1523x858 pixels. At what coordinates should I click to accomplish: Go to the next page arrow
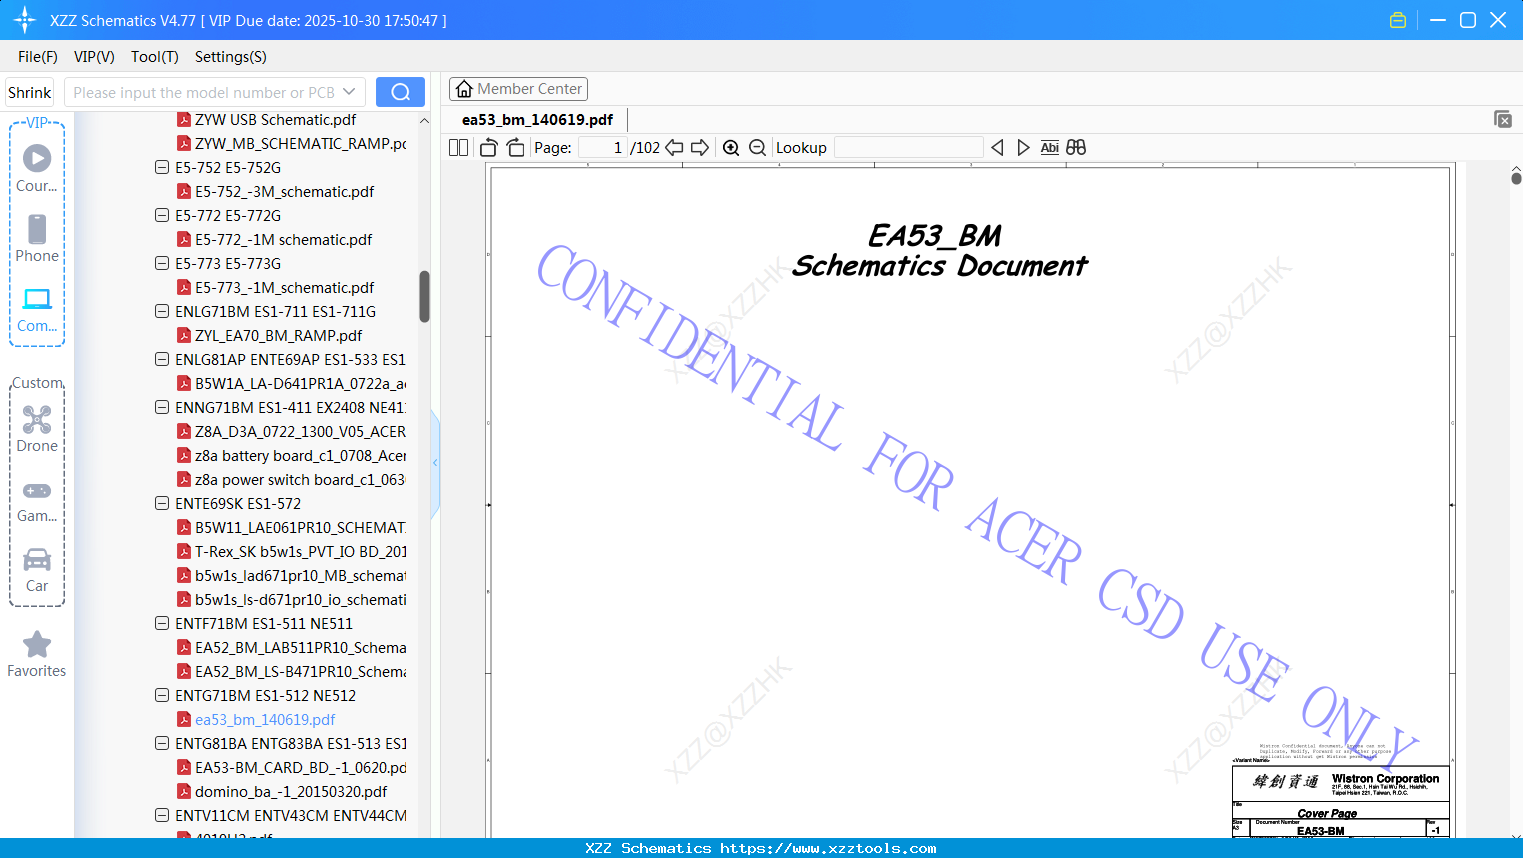click(700, 147)
